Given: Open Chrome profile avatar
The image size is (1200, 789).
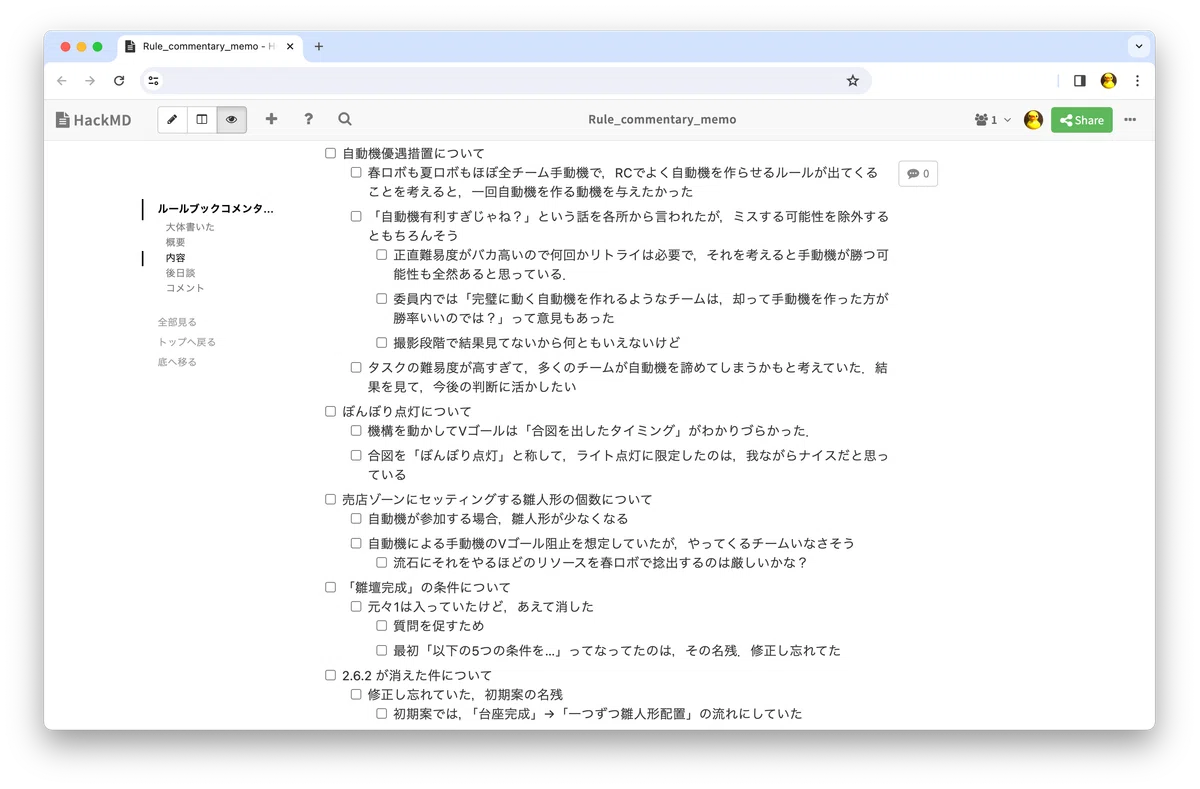Looking at the screenshot, I should click(1108, 81).
